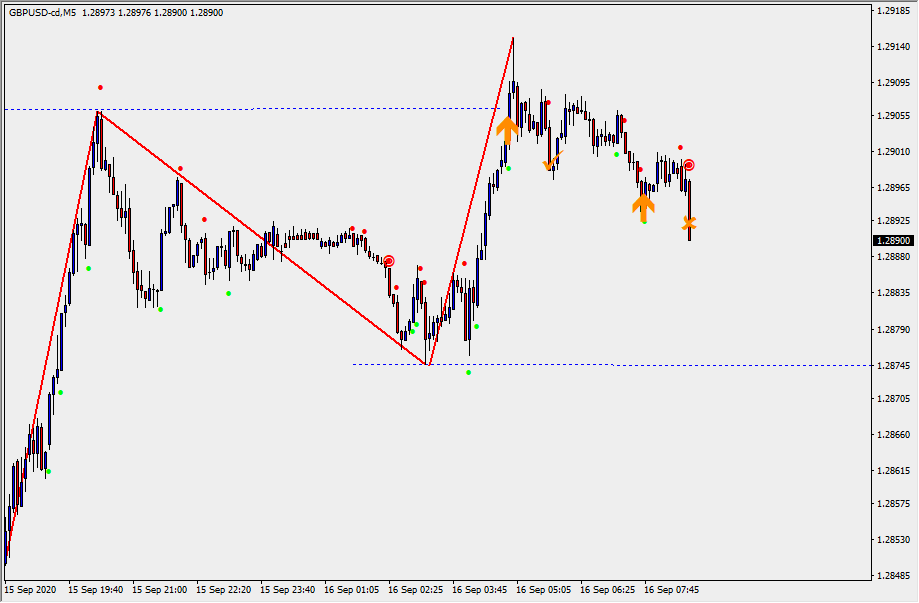Click the orange up arrow near 03:45
Viewport: 919px width, 603px height.
[507, 130]
